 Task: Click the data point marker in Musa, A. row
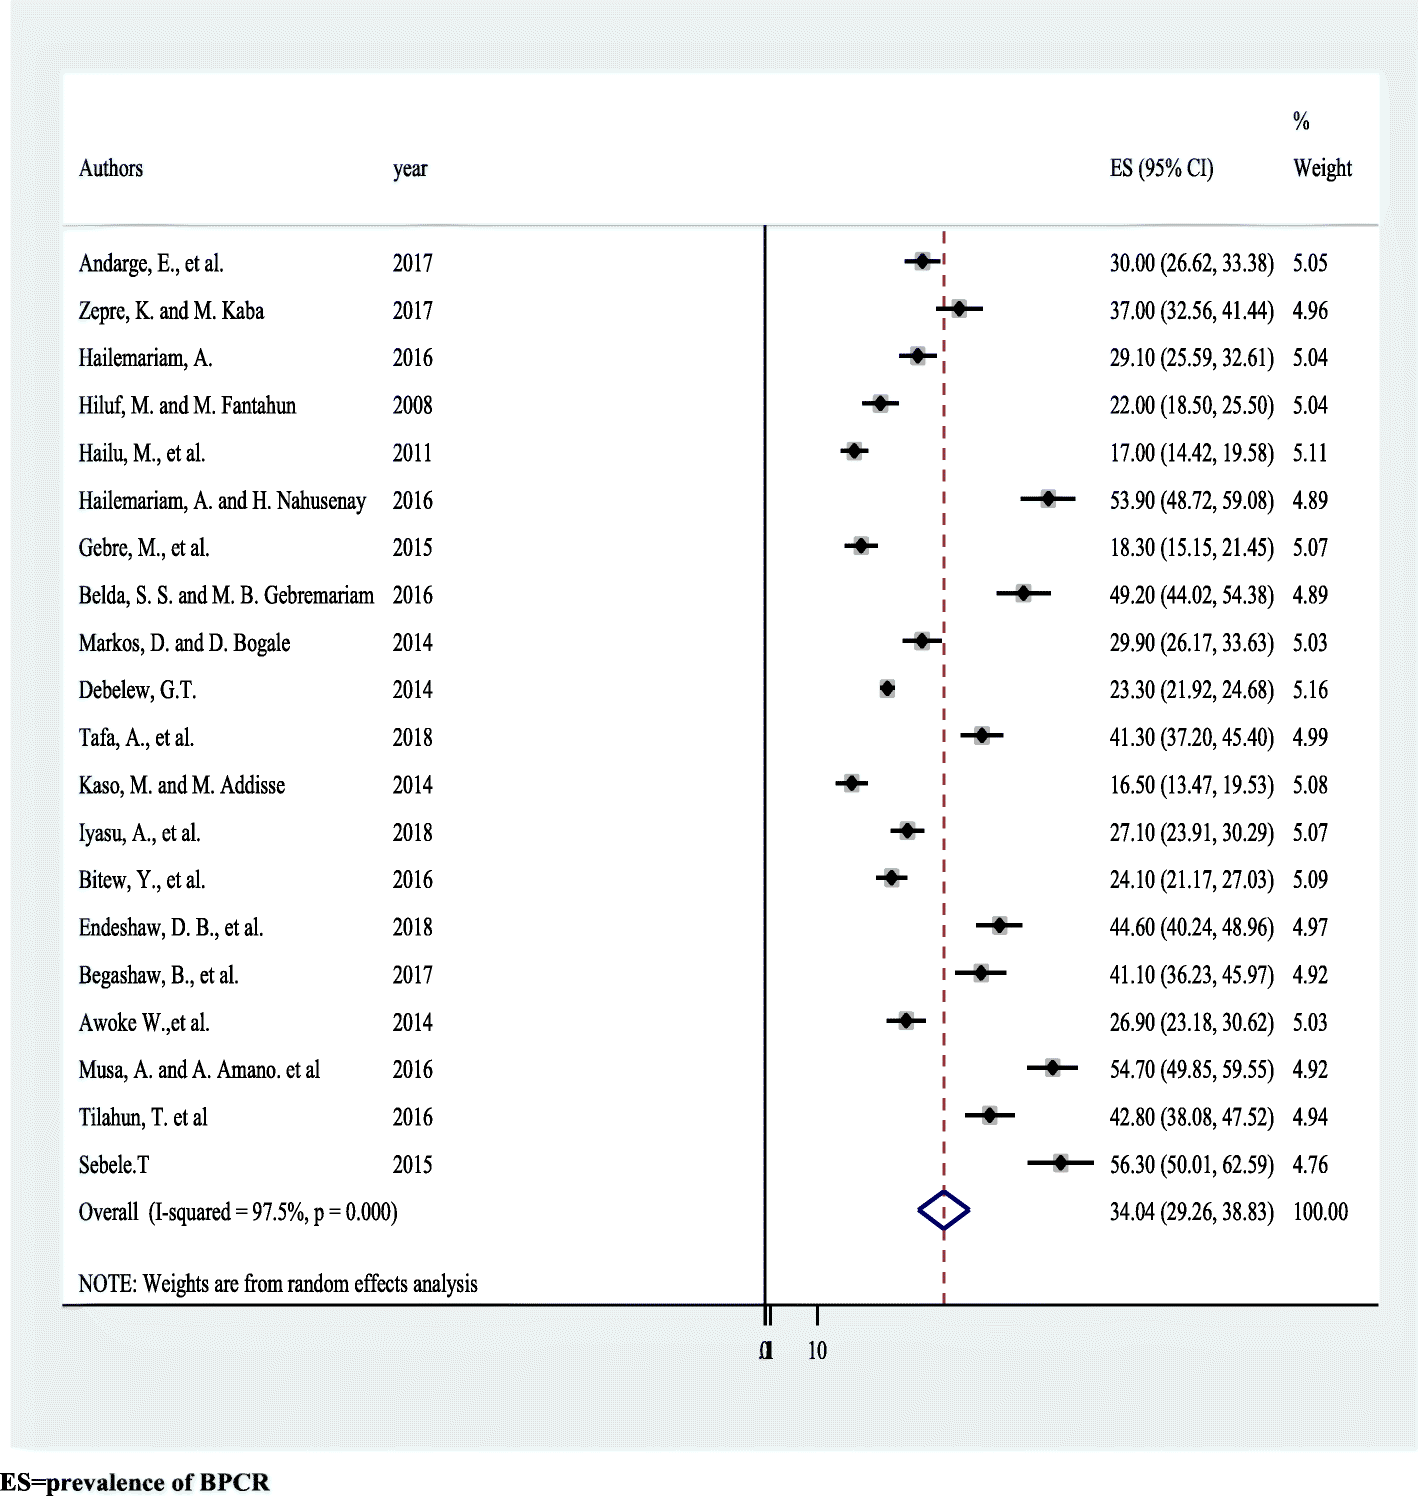1052,1068
